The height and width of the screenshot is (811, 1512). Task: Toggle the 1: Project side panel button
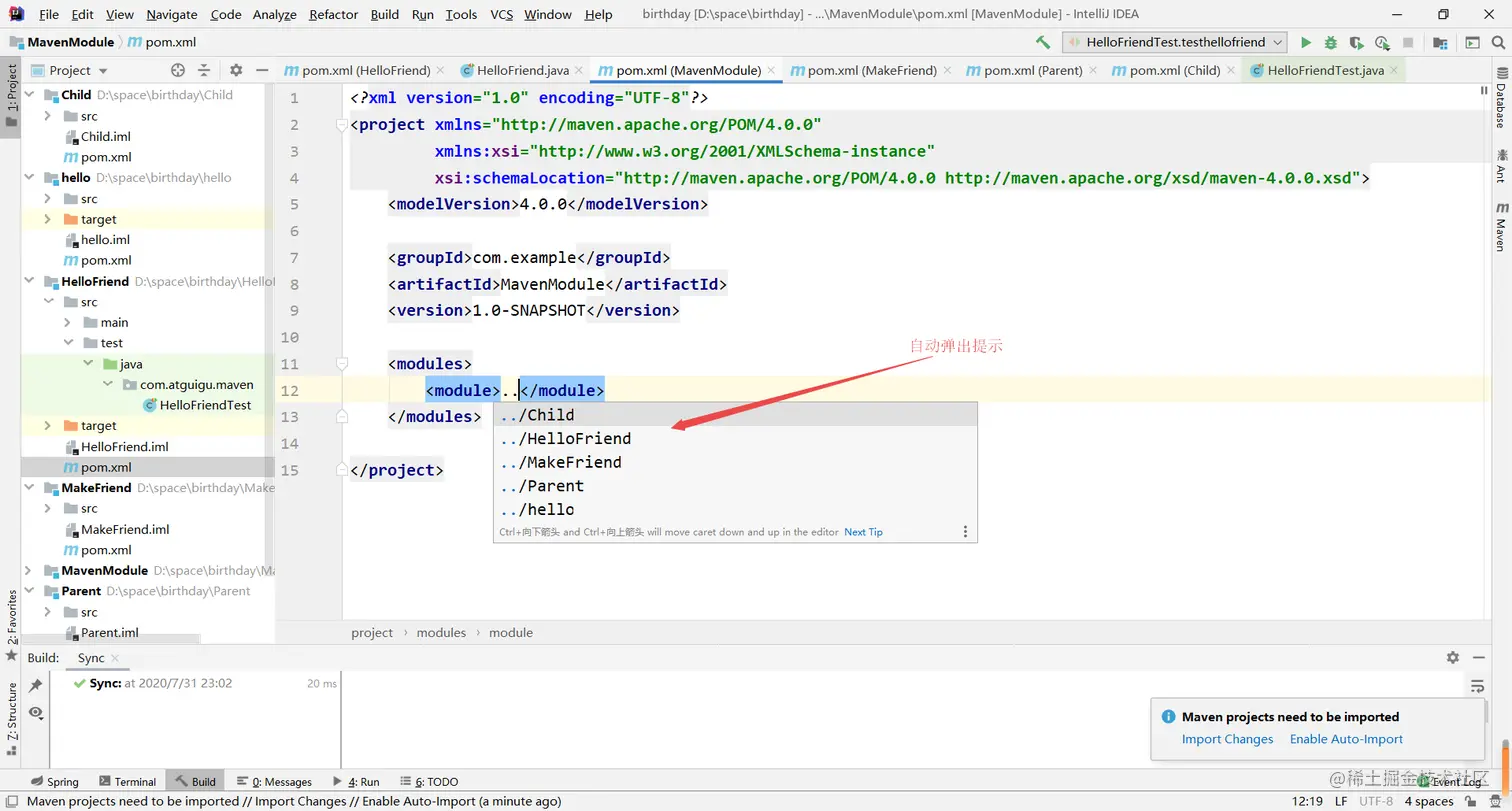tap(12, 95)
